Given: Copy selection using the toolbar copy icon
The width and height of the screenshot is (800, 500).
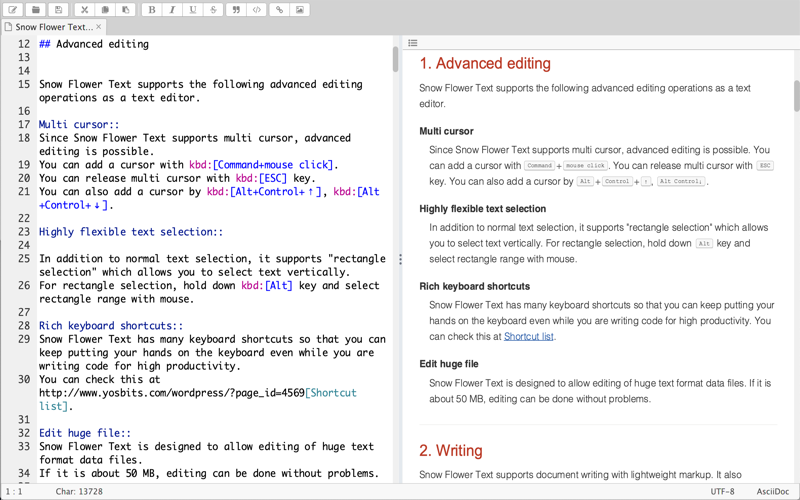Looking at the screenshot, I should click(105, 9).
